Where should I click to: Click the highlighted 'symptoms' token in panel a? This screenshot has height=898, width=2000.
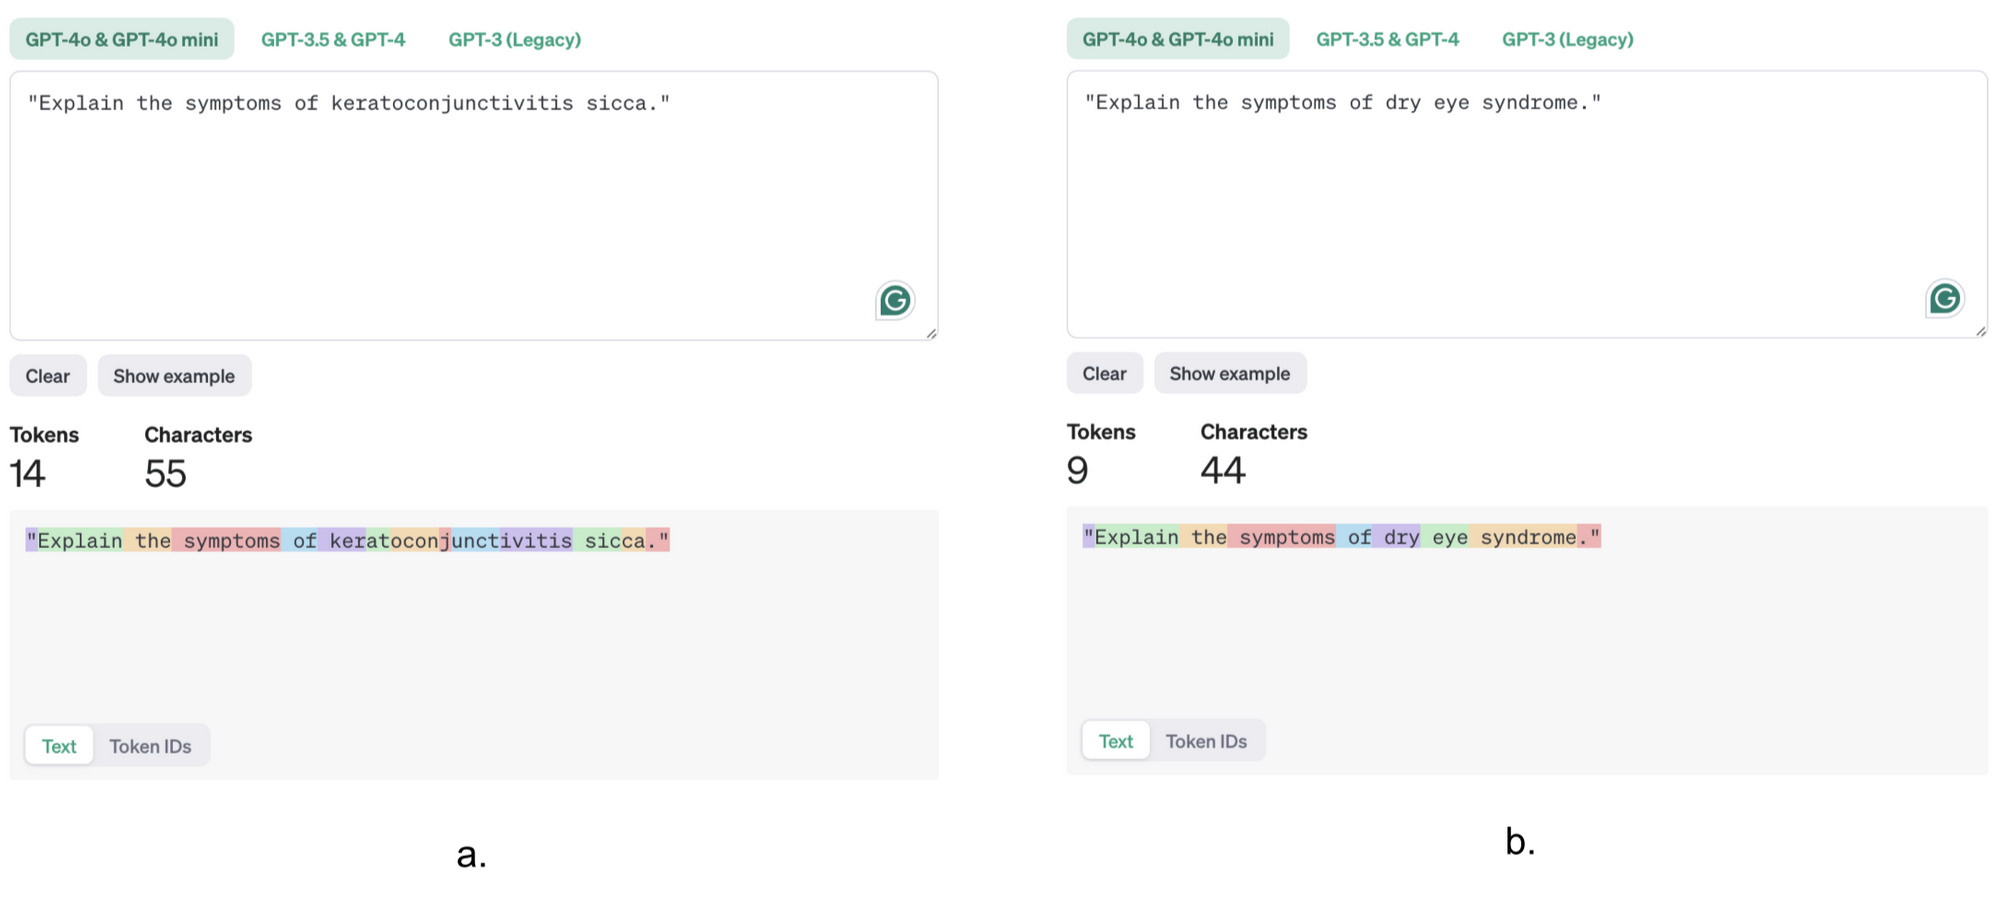pyautogui.click(x=227, y=540)
